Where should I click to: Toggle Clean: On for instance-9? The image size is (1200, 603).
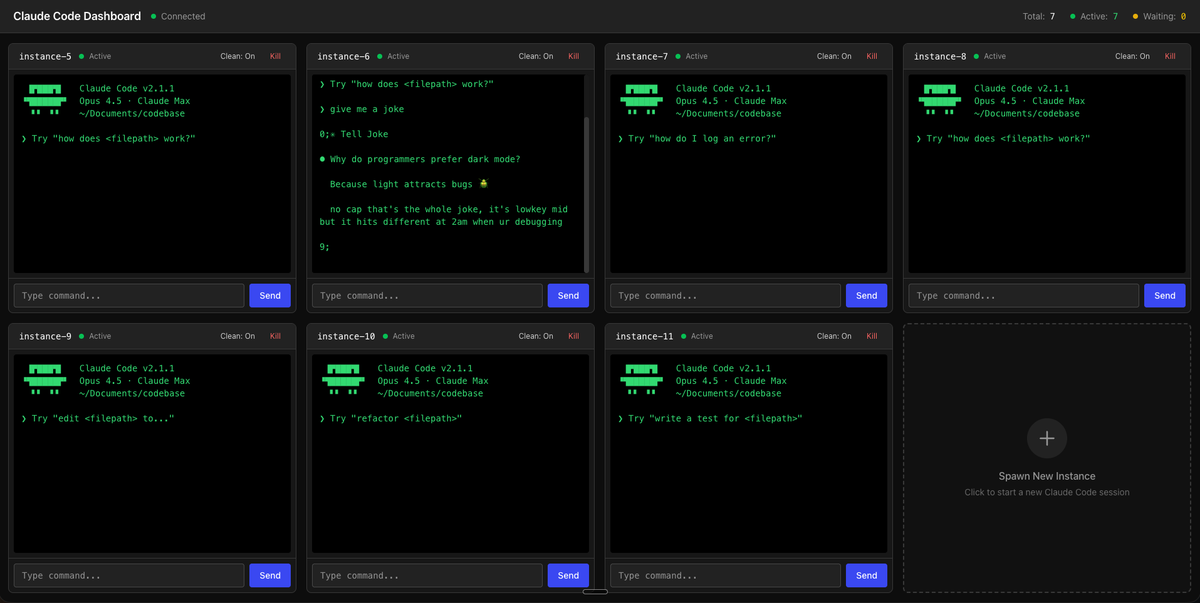(237, 336)
